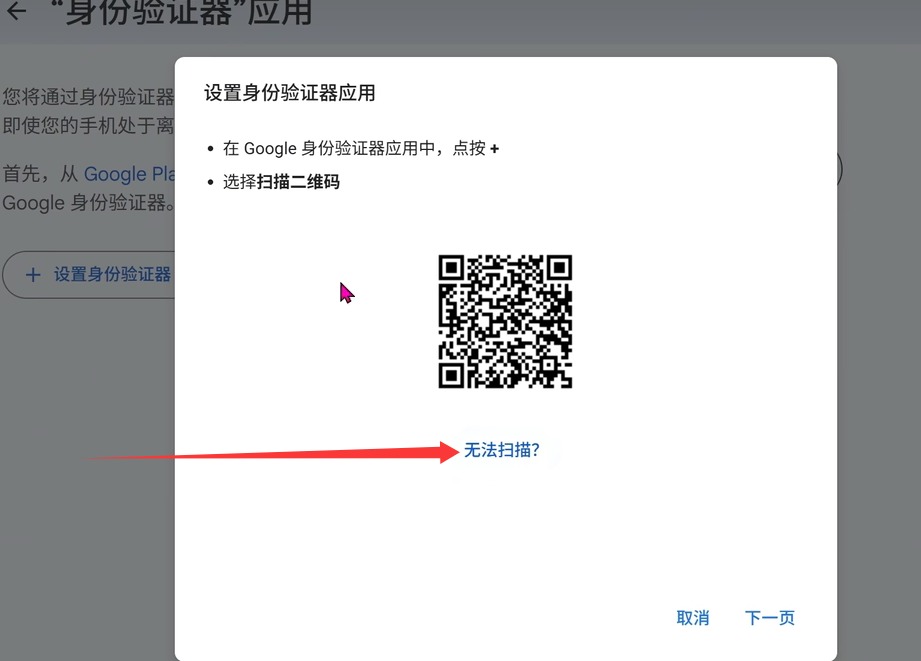921x661 pixels.
Task: Open the 无法扫描? link
Action: tap(501, 450)
